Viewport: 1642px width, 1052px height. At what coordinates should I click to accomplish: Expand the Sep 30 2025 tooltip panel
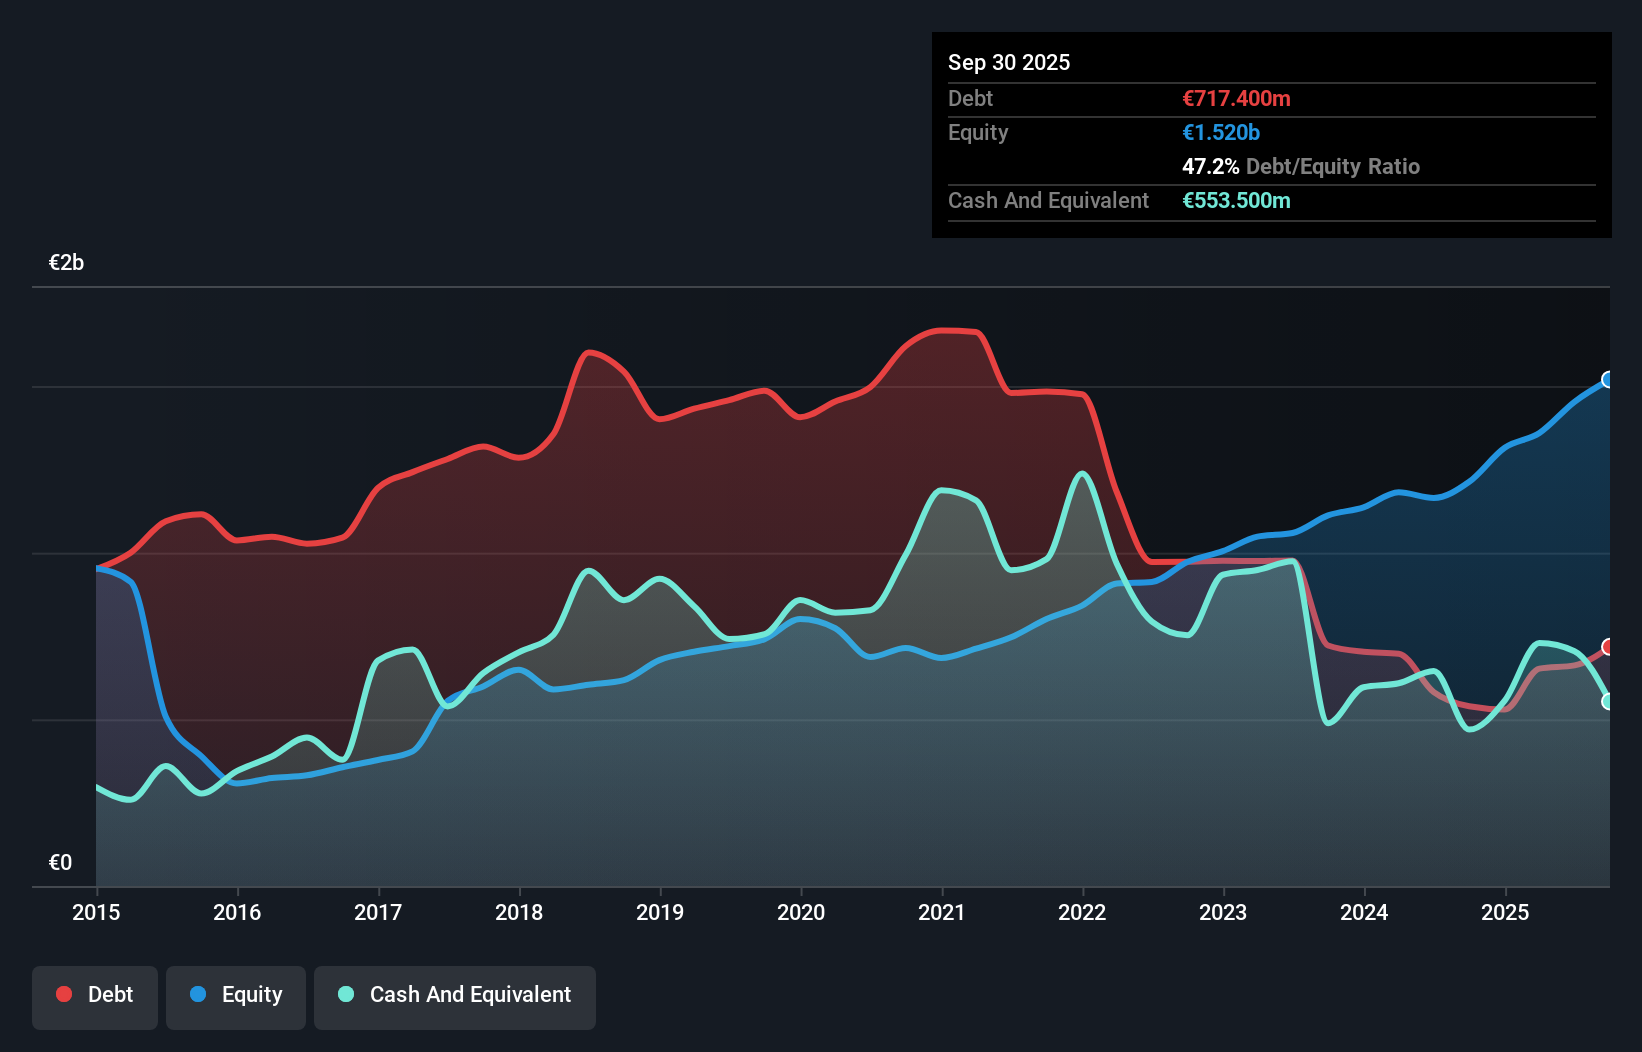(x=1009, y=62)
